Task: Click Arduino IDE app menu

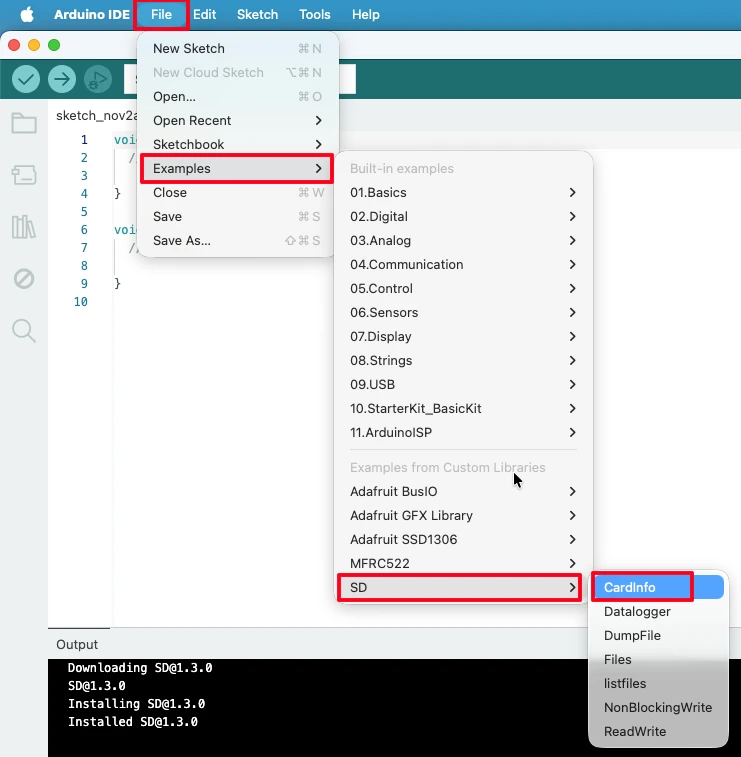Action: pyautogui.click(x=92, y=14)
